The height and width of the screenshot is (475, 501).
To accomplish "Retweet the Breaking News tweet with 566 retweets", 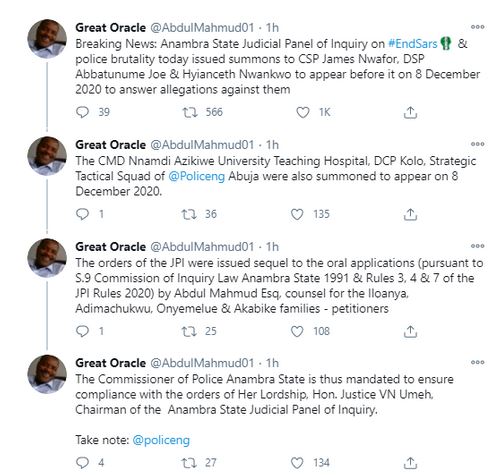I will [190, 112].
